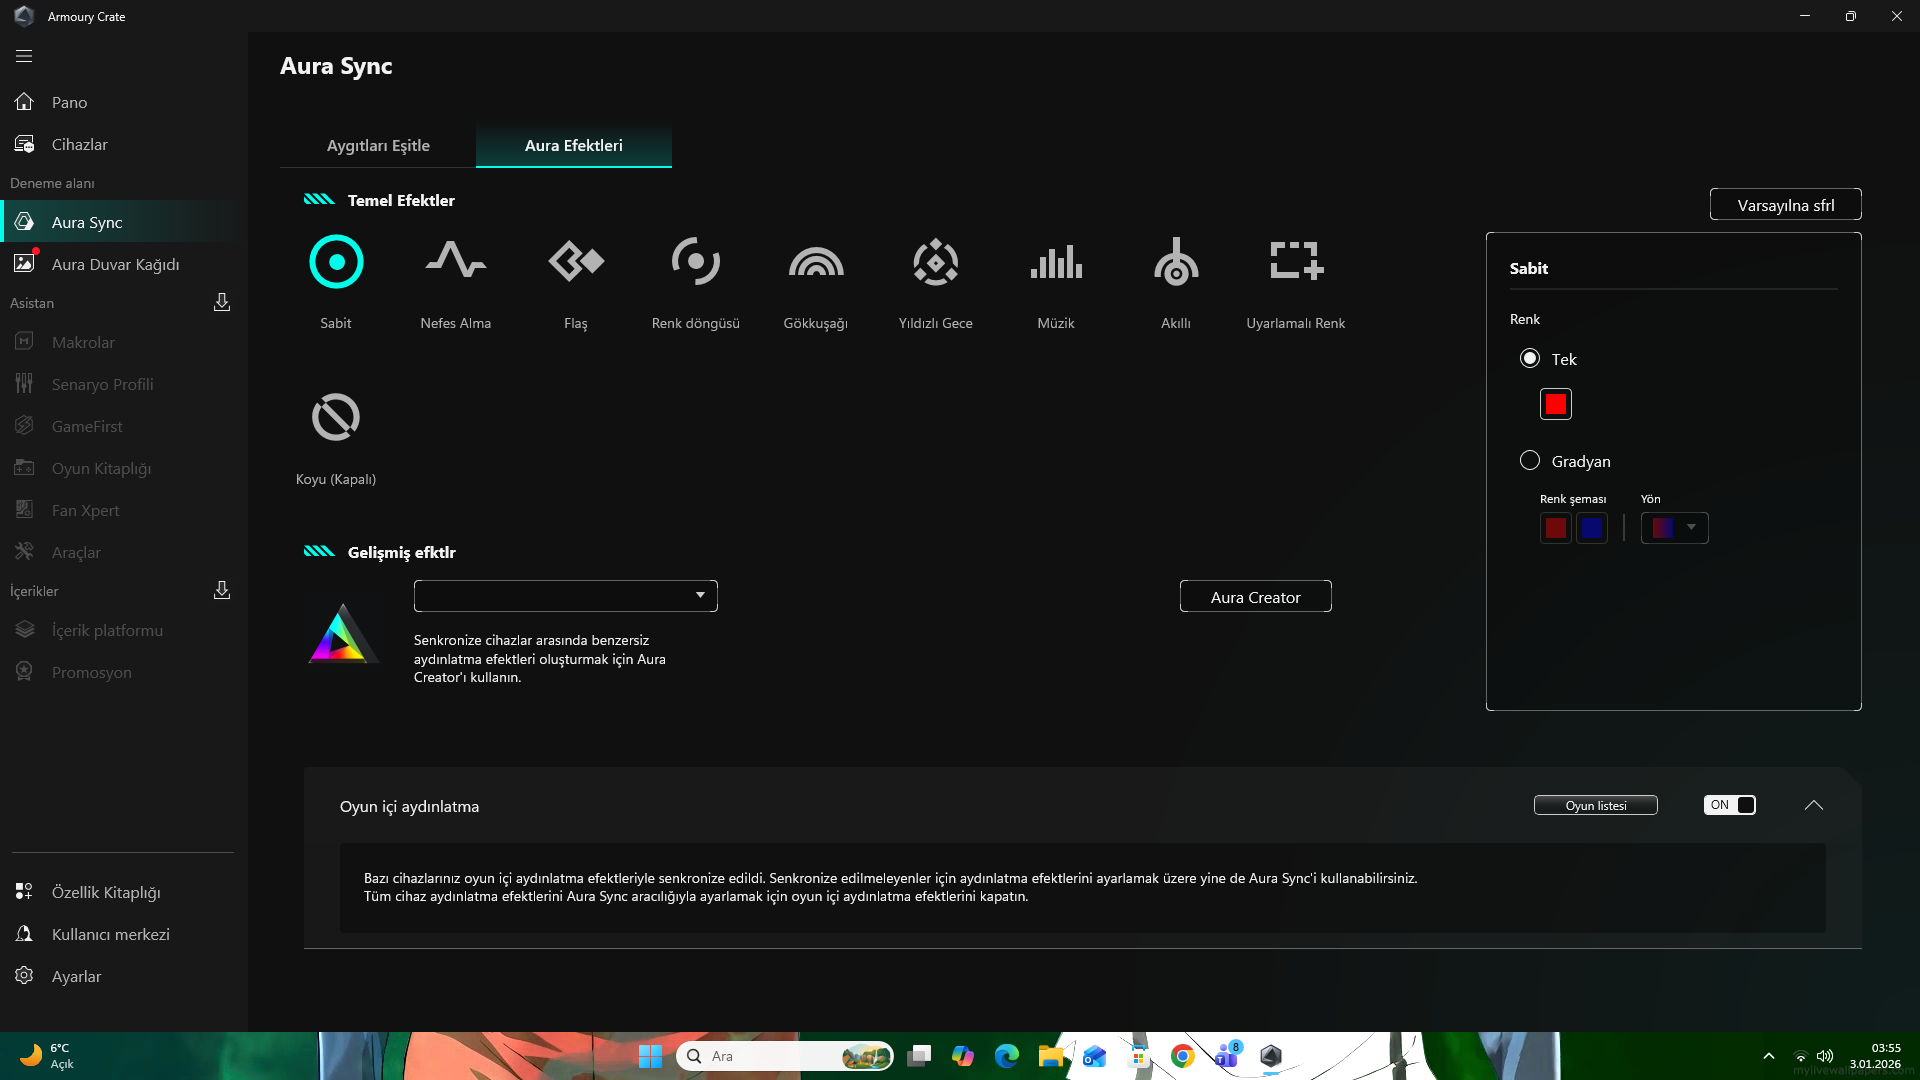Download İçerikler section modules

coord(222,590)
